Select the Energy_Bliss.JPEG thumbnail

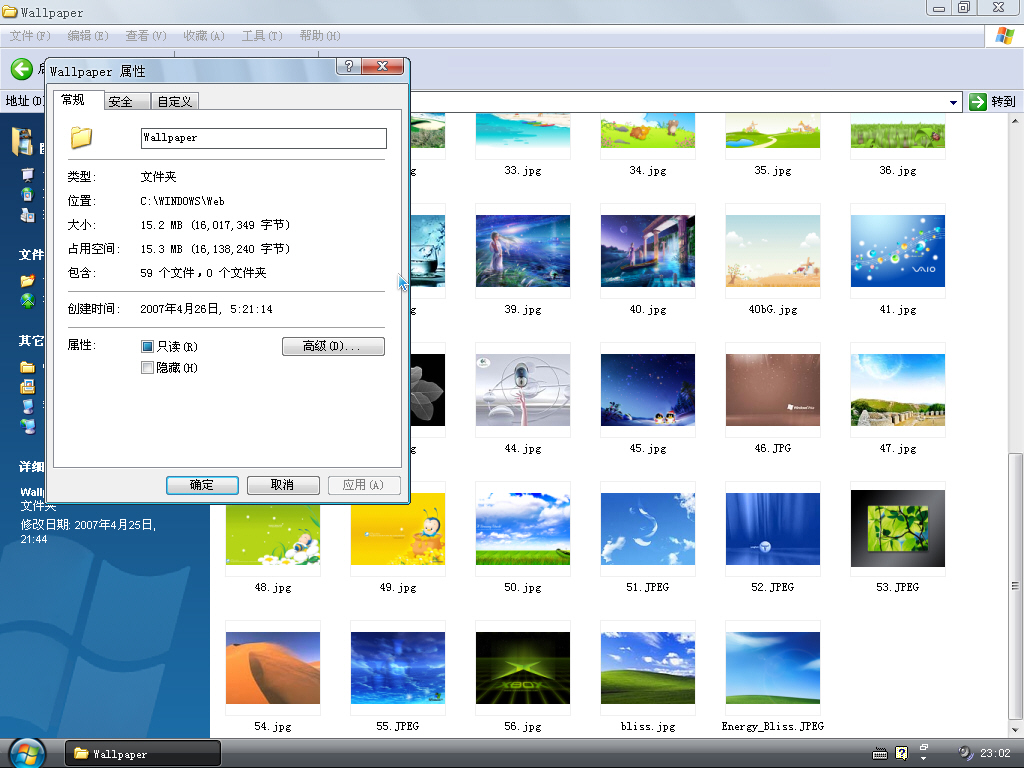pyautogui.click(x=773, y=668)
